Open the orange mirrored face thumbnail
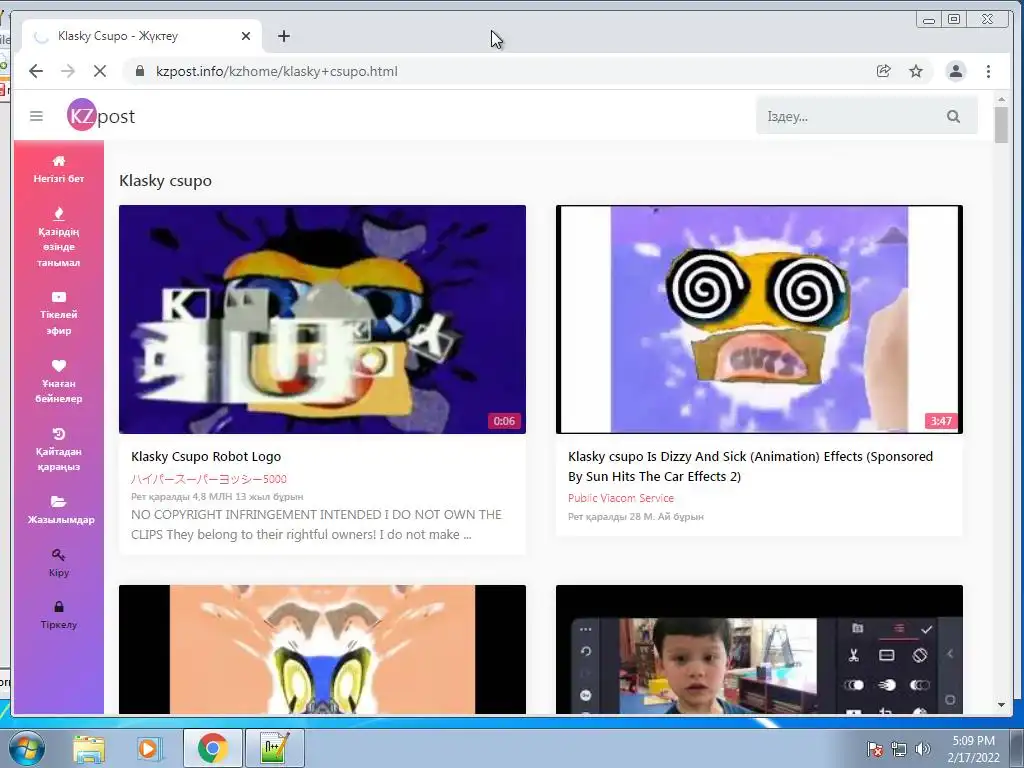The width and height of the screenshot is (1024, 768). [x=322, y=649]
